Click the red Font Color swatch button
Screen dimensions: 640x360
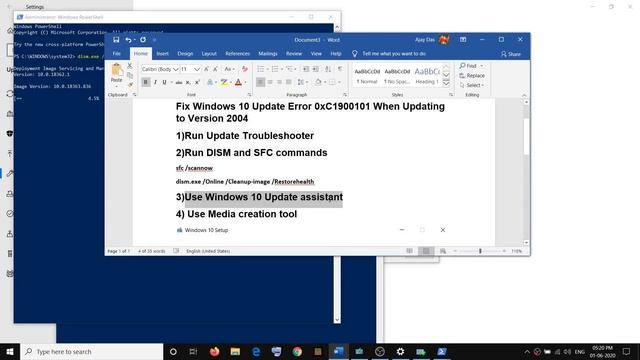(238, 82)
